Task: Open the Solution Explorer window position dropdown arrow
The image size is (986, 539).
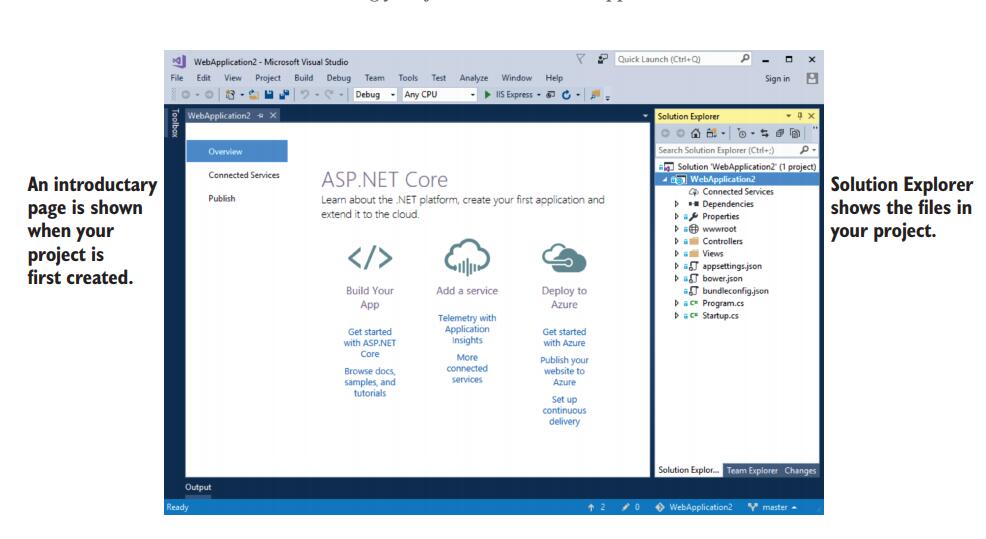Action: (x=788, y=116)
